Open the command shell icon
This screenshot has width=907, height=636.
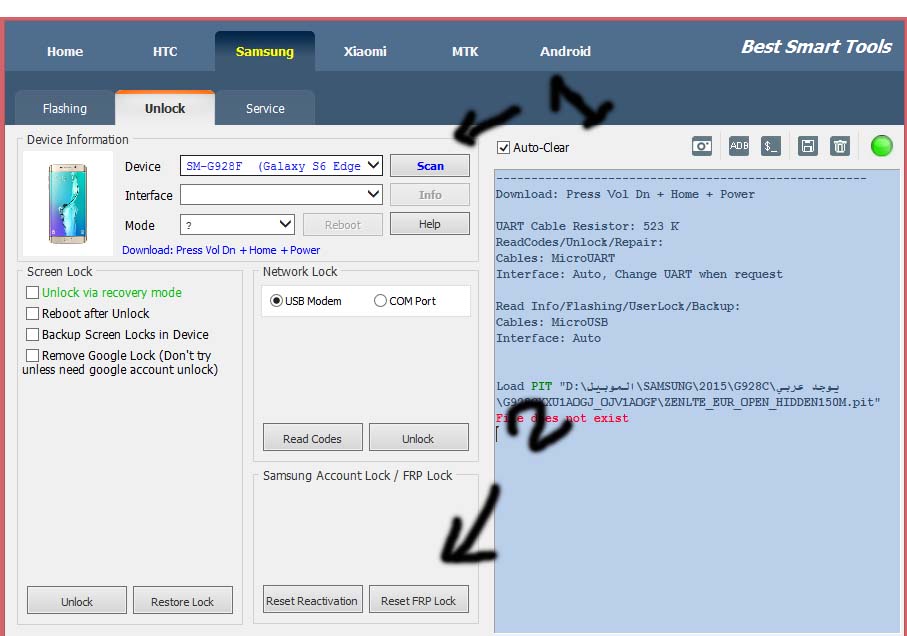coord(770,146)
